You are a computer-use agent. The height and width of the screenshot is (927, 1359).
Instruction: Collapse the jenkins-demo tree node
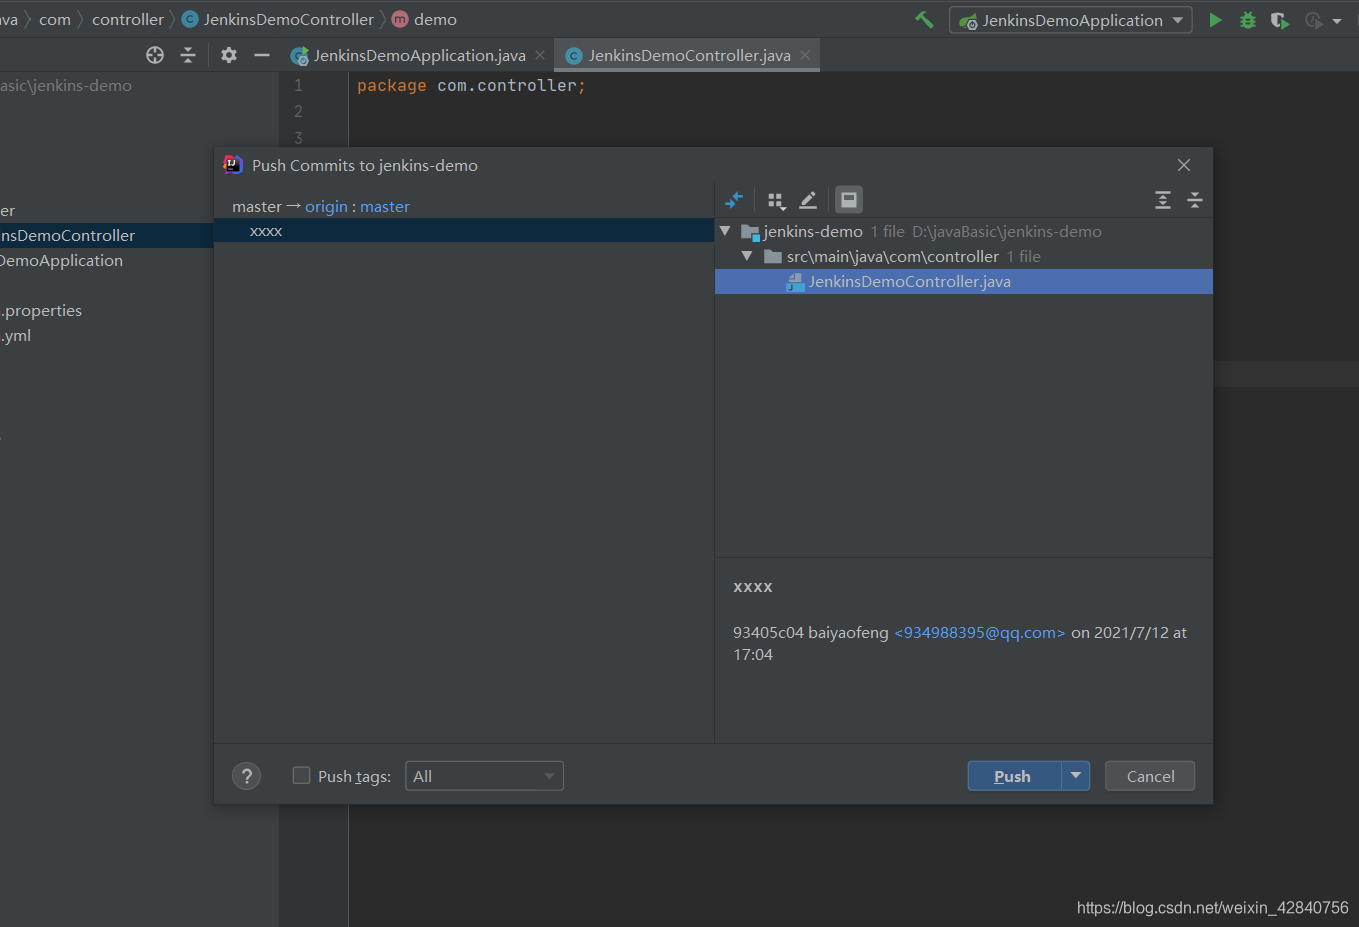[x=725, y=231]
